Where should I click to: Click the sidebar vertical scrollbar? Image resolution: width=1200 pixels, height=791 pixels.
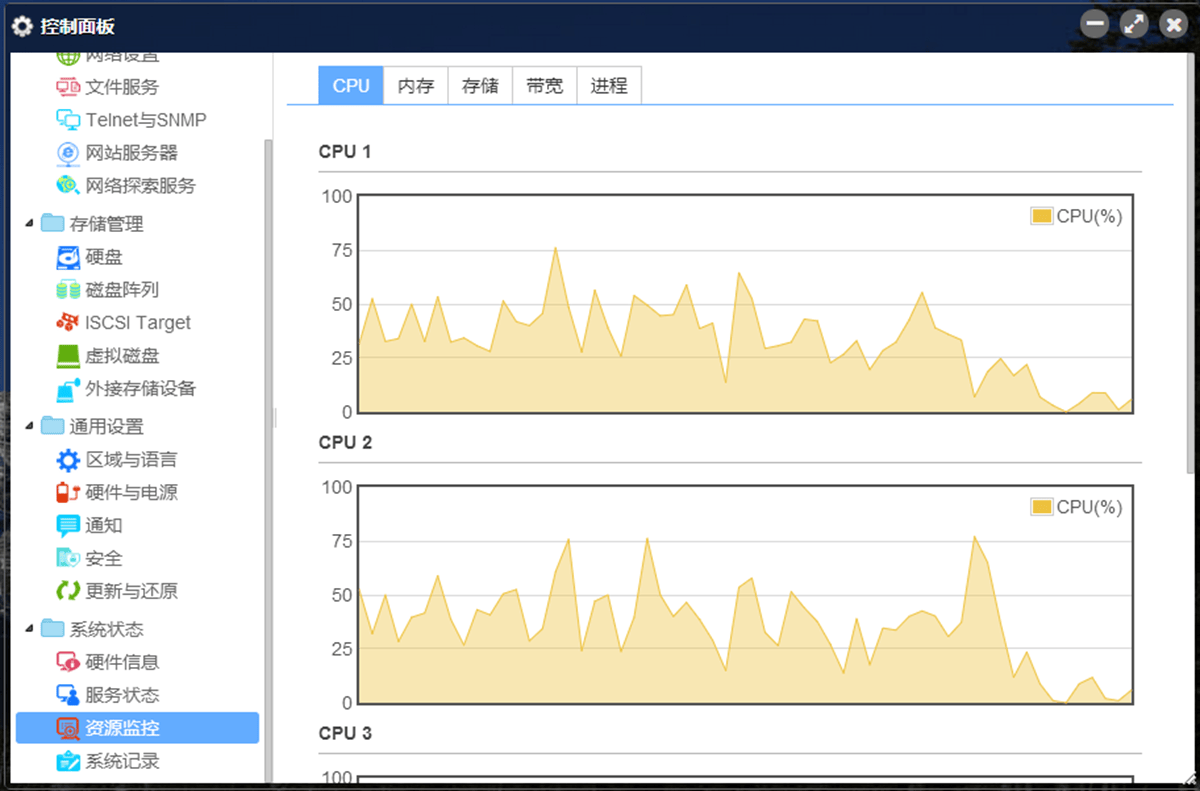pos(268,460)
